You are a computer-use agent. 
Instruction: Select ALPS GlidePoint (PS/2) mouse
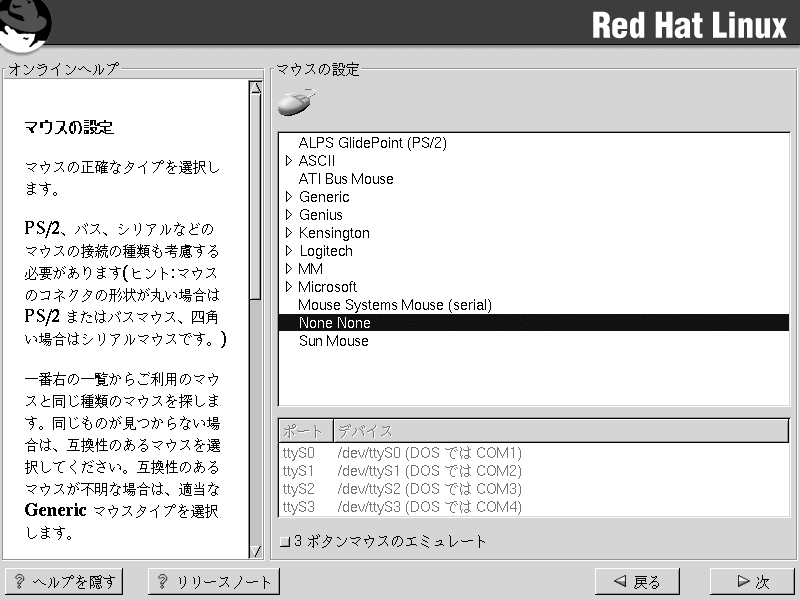[372, 143]
